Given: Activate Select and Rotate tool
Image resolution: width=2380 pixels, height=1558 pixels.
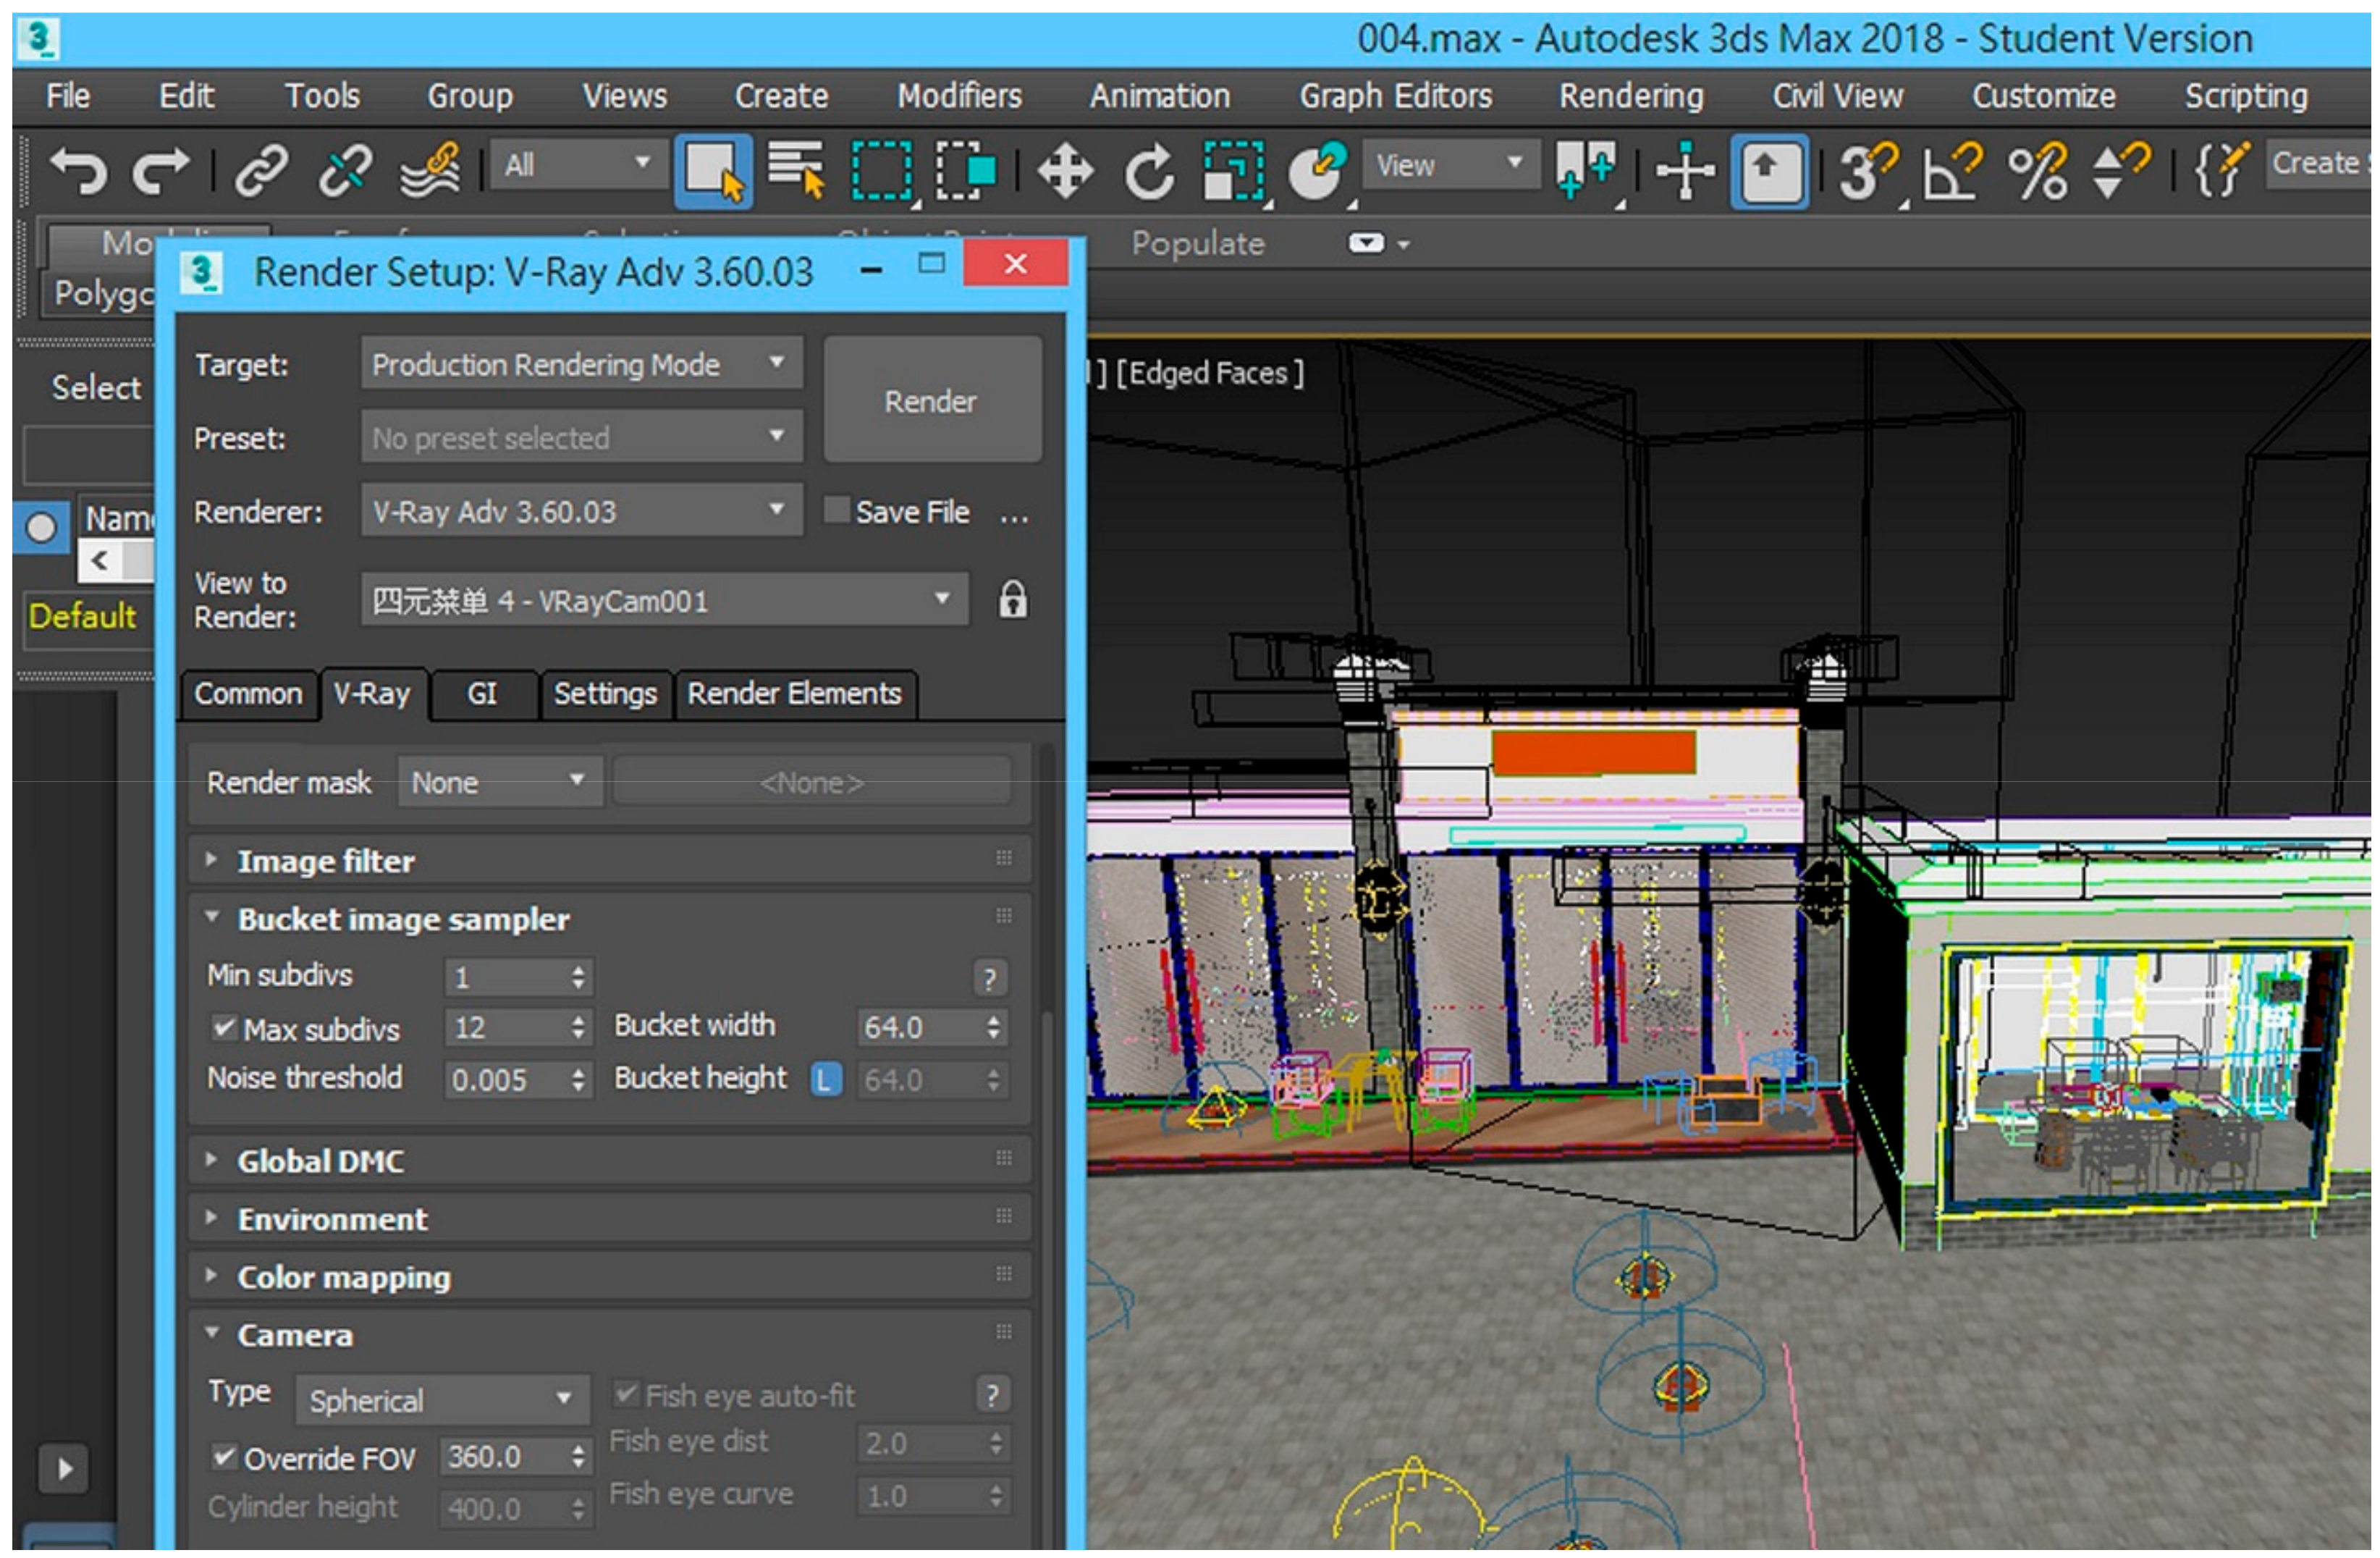Looking at the screenshot, I should click(x=1149, y=171).
